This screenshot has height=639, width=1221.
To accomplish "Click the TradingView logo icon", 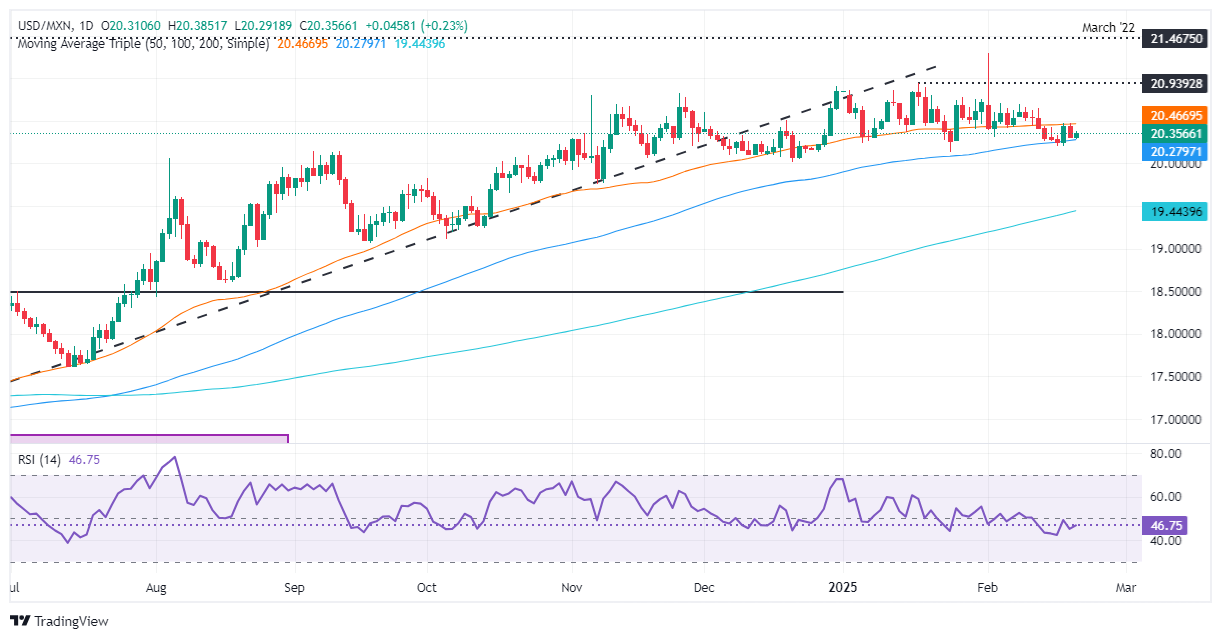I will click(x=20, y=621).
